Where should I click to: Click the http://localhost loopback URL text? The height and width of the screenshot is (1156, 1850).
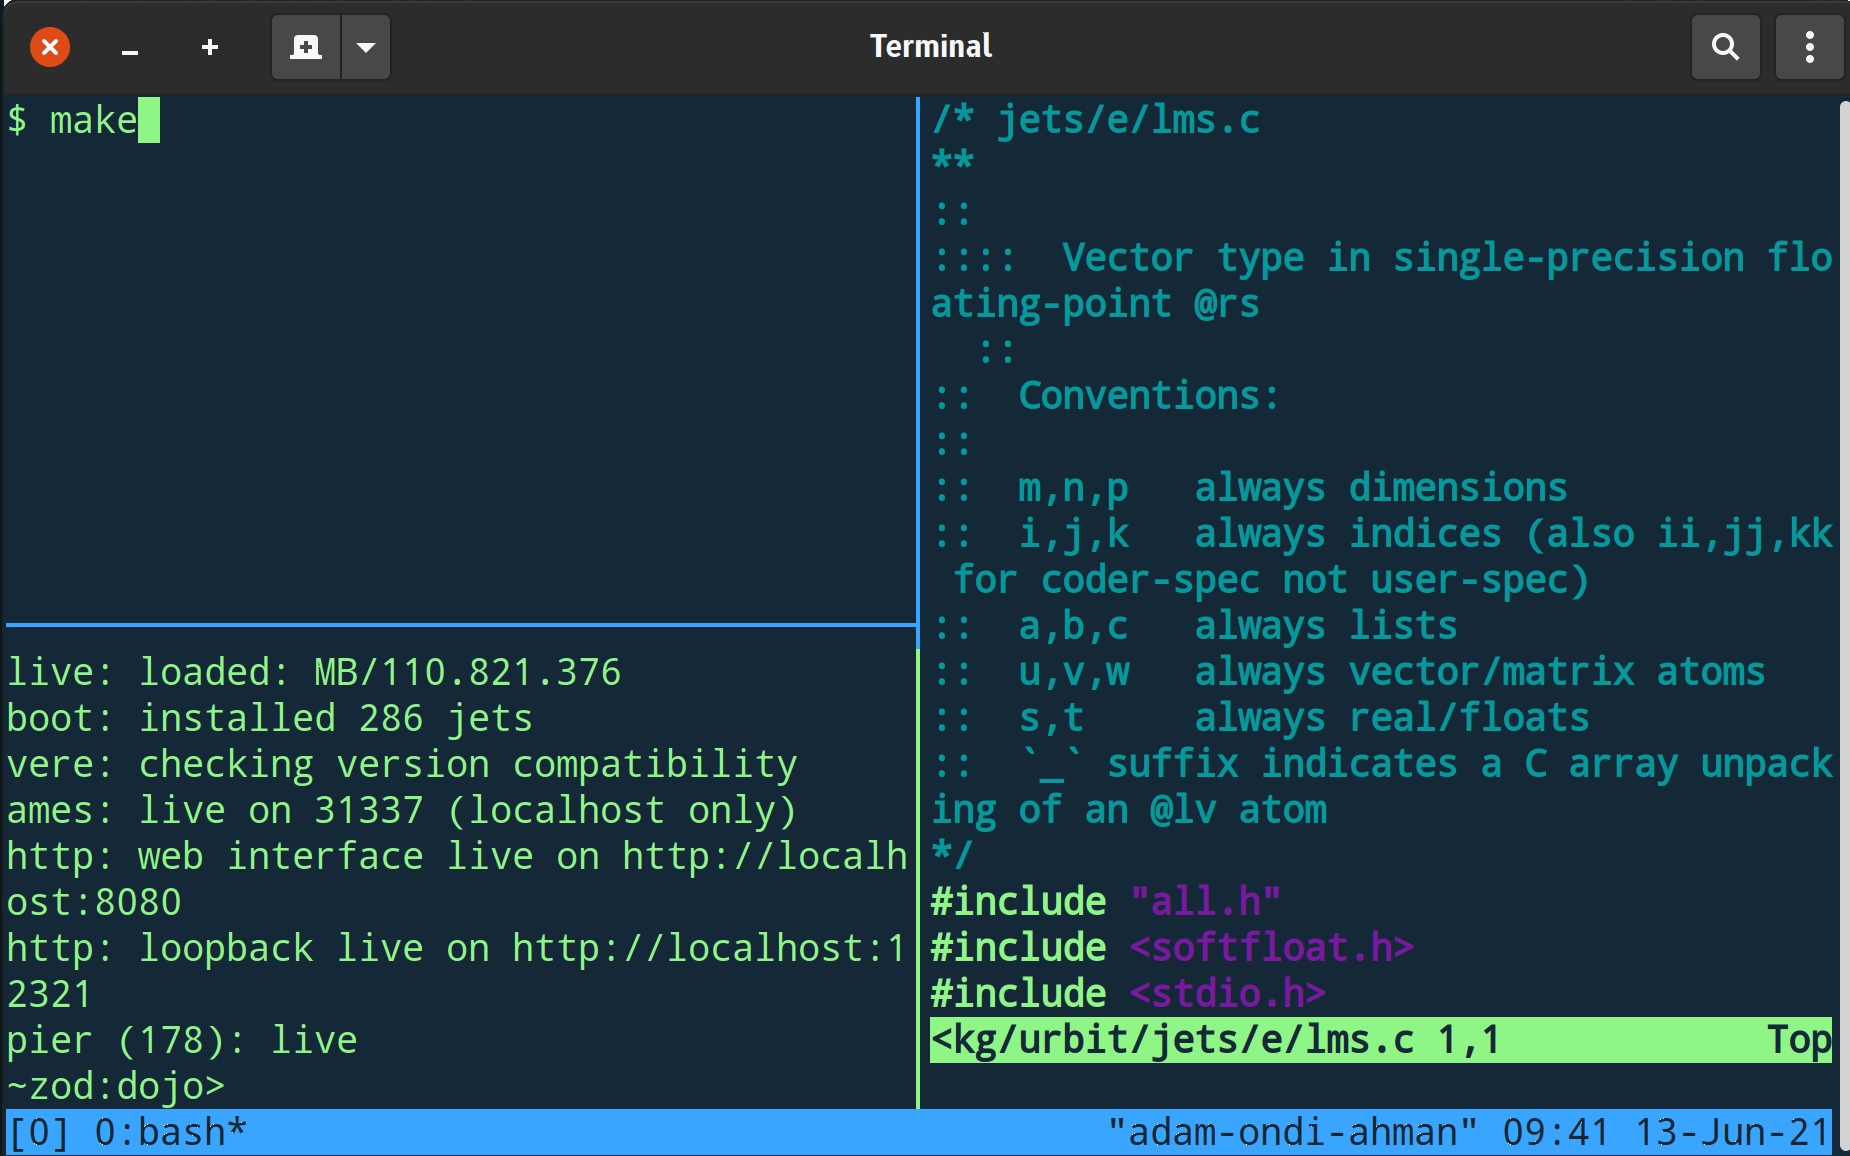700,949
